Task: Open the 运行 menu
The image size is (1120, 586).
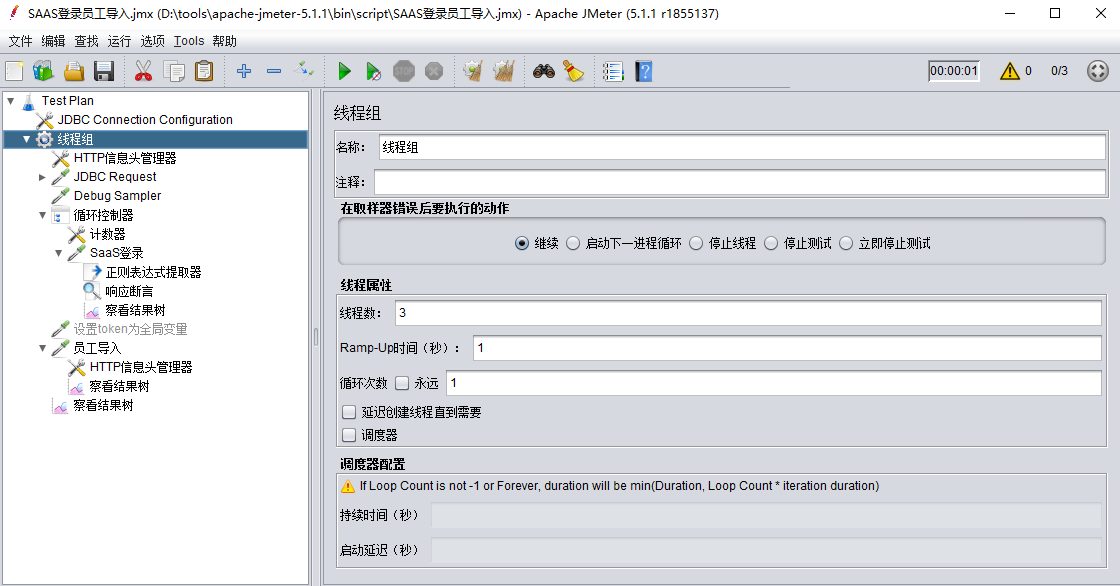Action: pyautogui.click(x=119, y=41)
